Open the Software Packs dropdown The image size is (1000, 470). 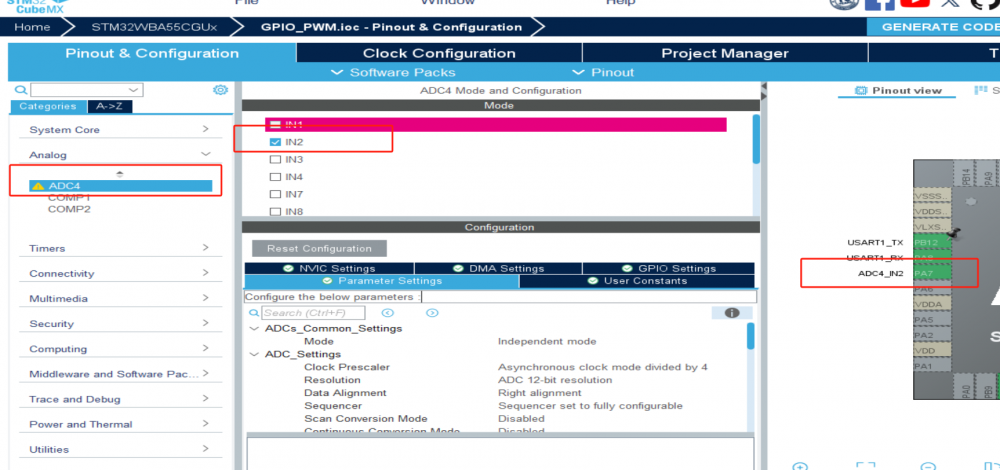point(394,72)
